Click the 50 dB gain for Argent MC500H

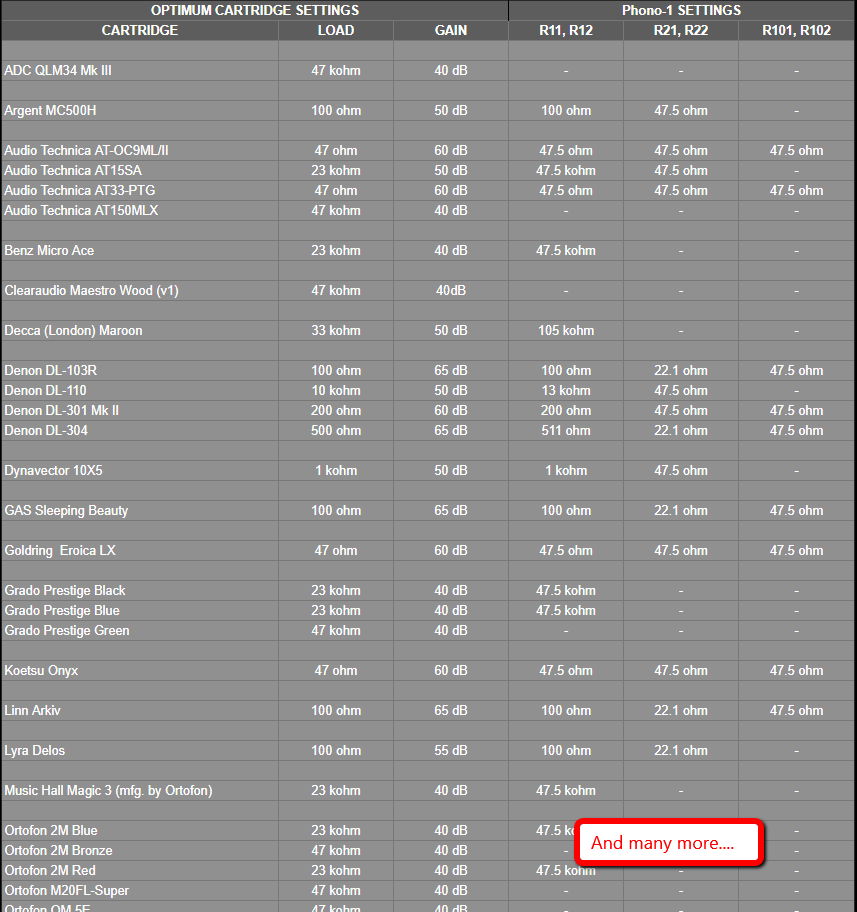[451, 111]
